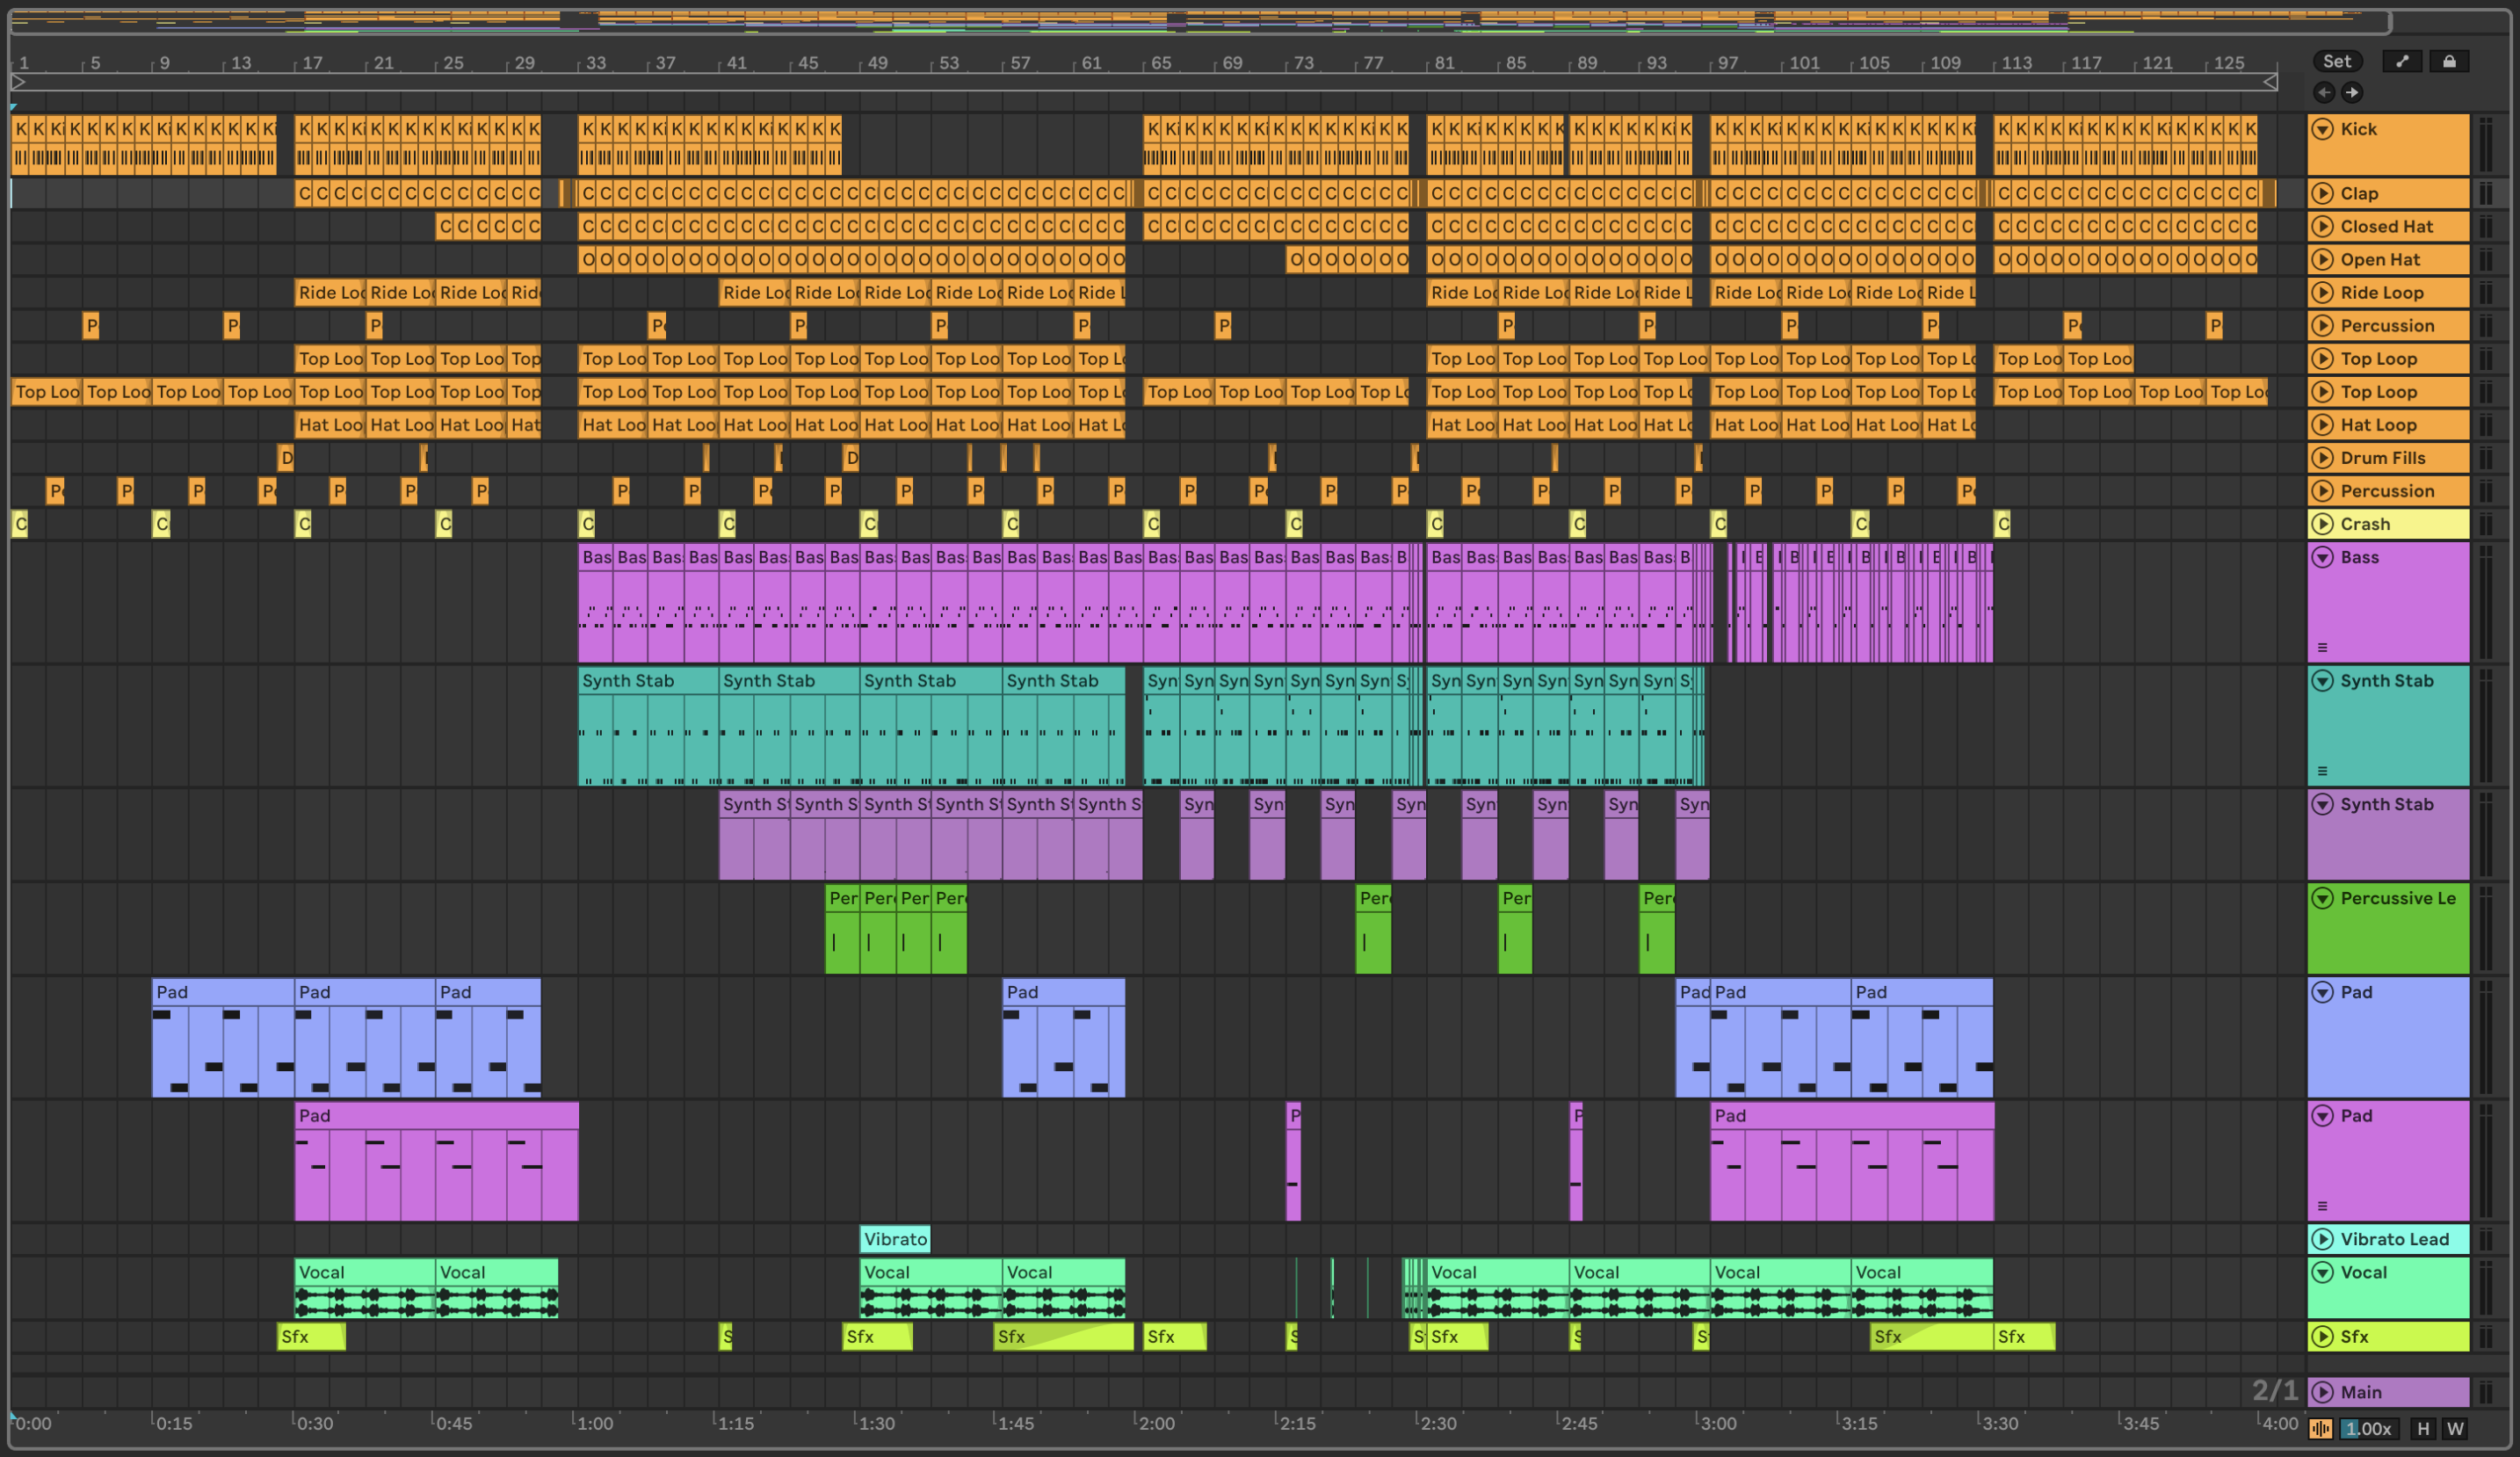Collapse the Kick track

pyautogui.click(x=2323, y=129)
